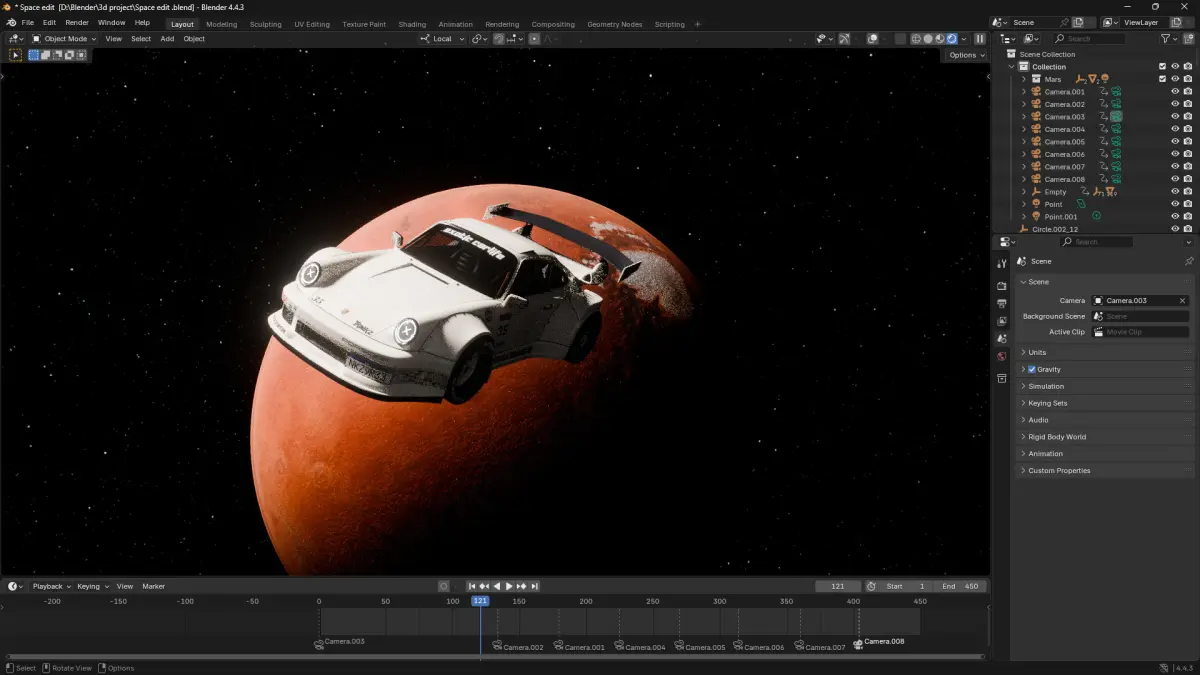This screenshot has width=1200, height=675.
Task: Open the timeline Marker menu
Action: [153, 586]
